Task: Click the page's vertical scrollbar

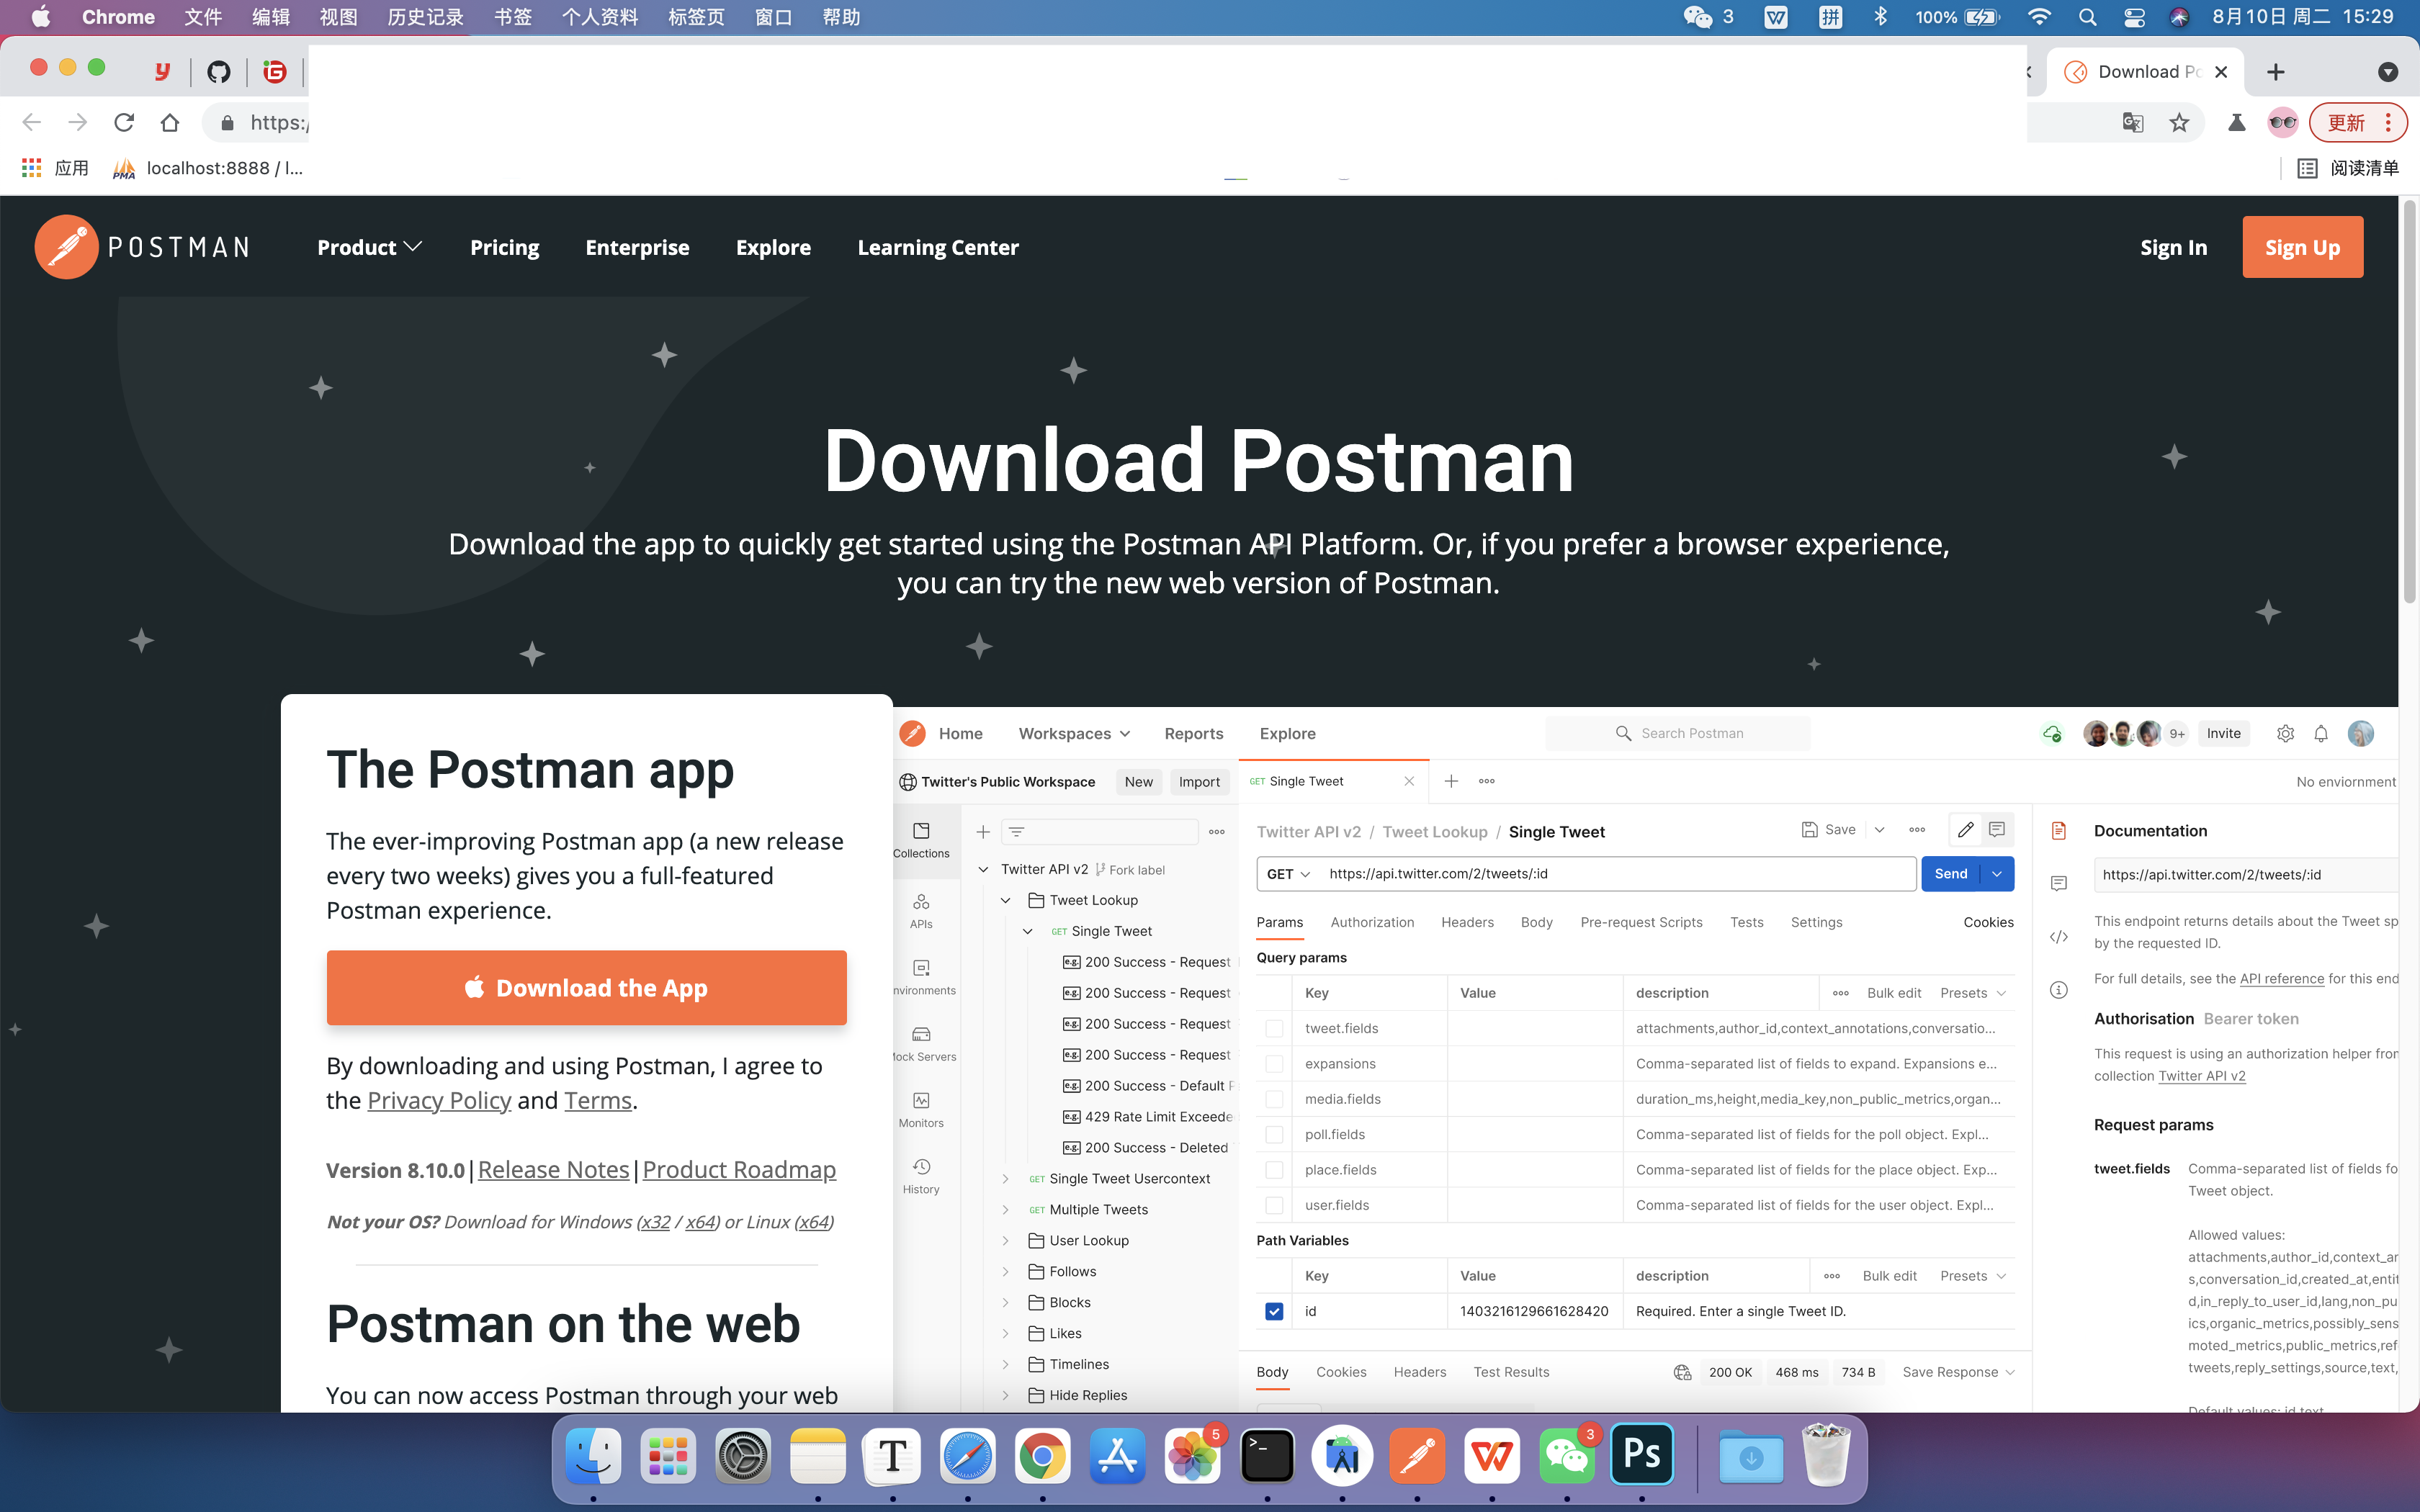Action: pos(2409,400)
